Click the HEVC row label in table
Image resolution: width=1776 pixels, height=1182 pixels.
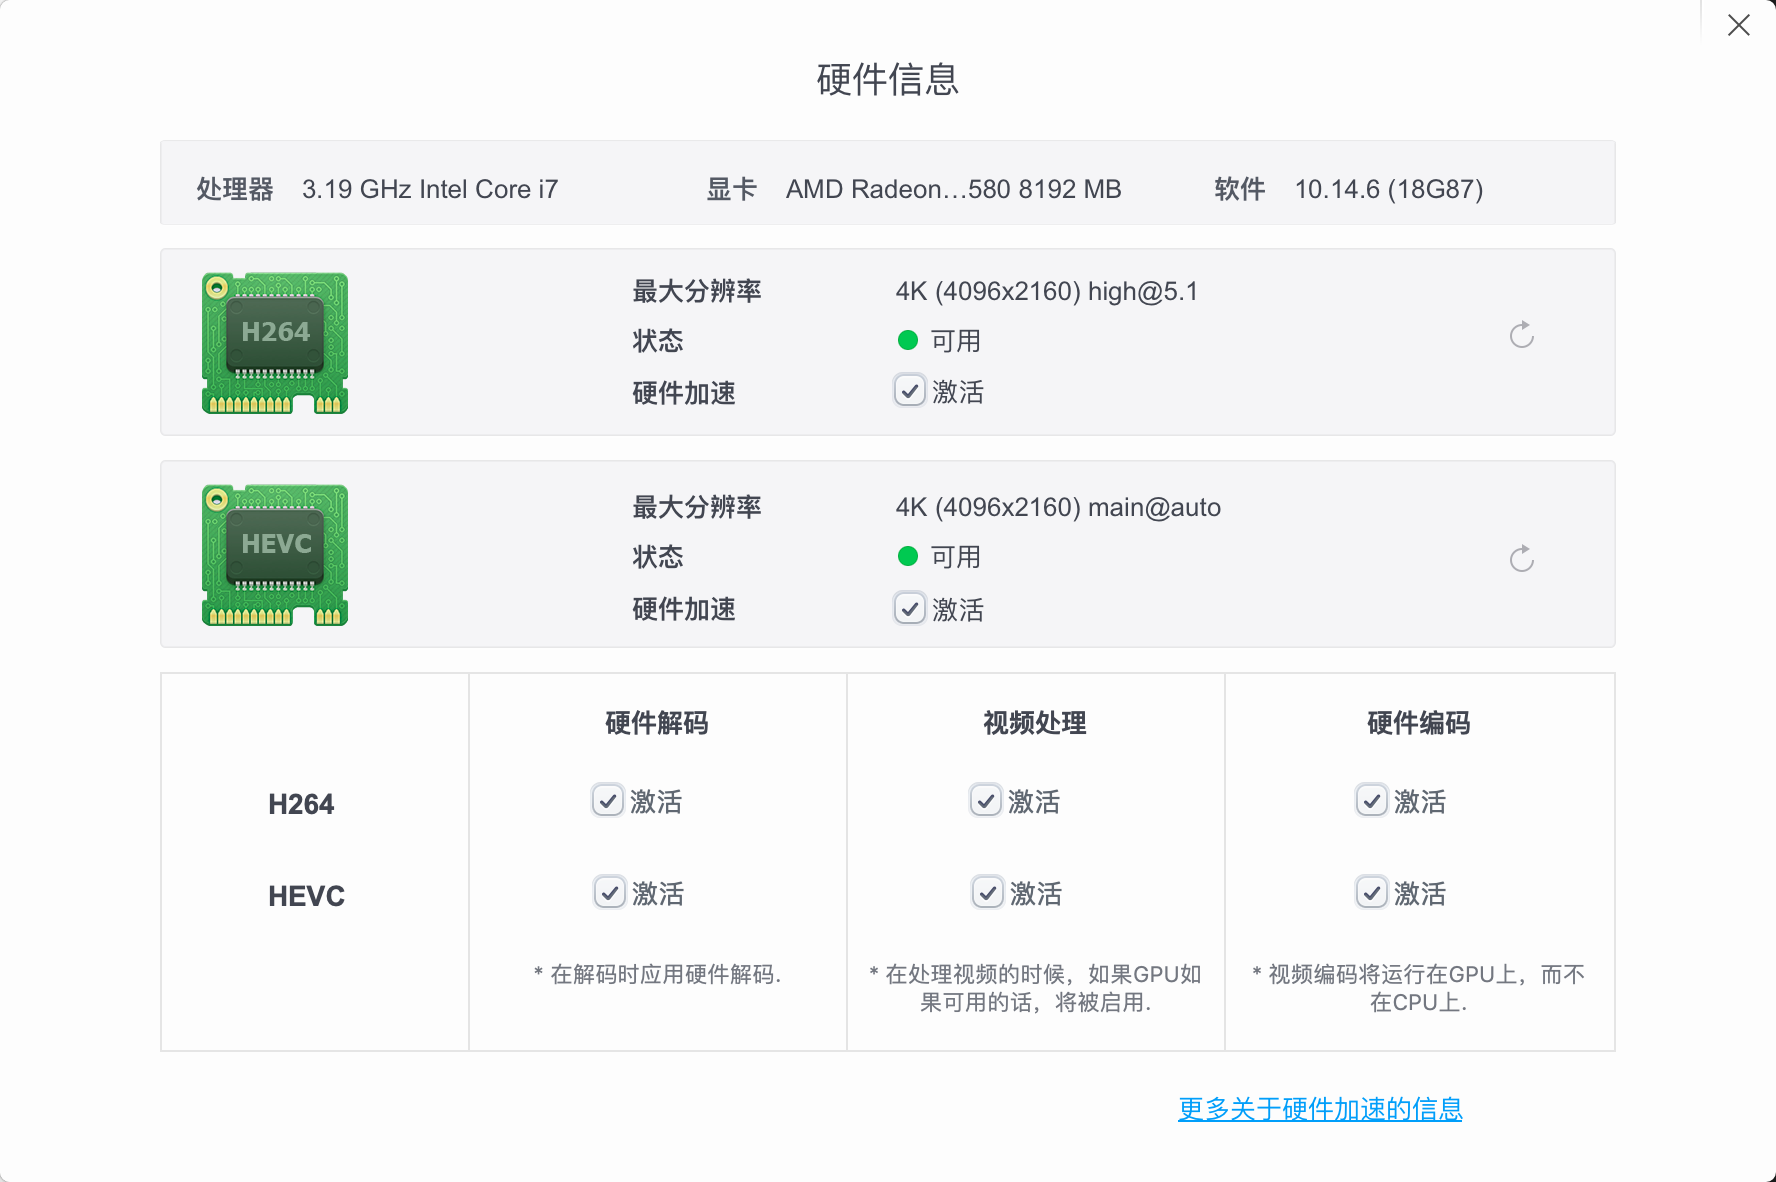point(306,896)
